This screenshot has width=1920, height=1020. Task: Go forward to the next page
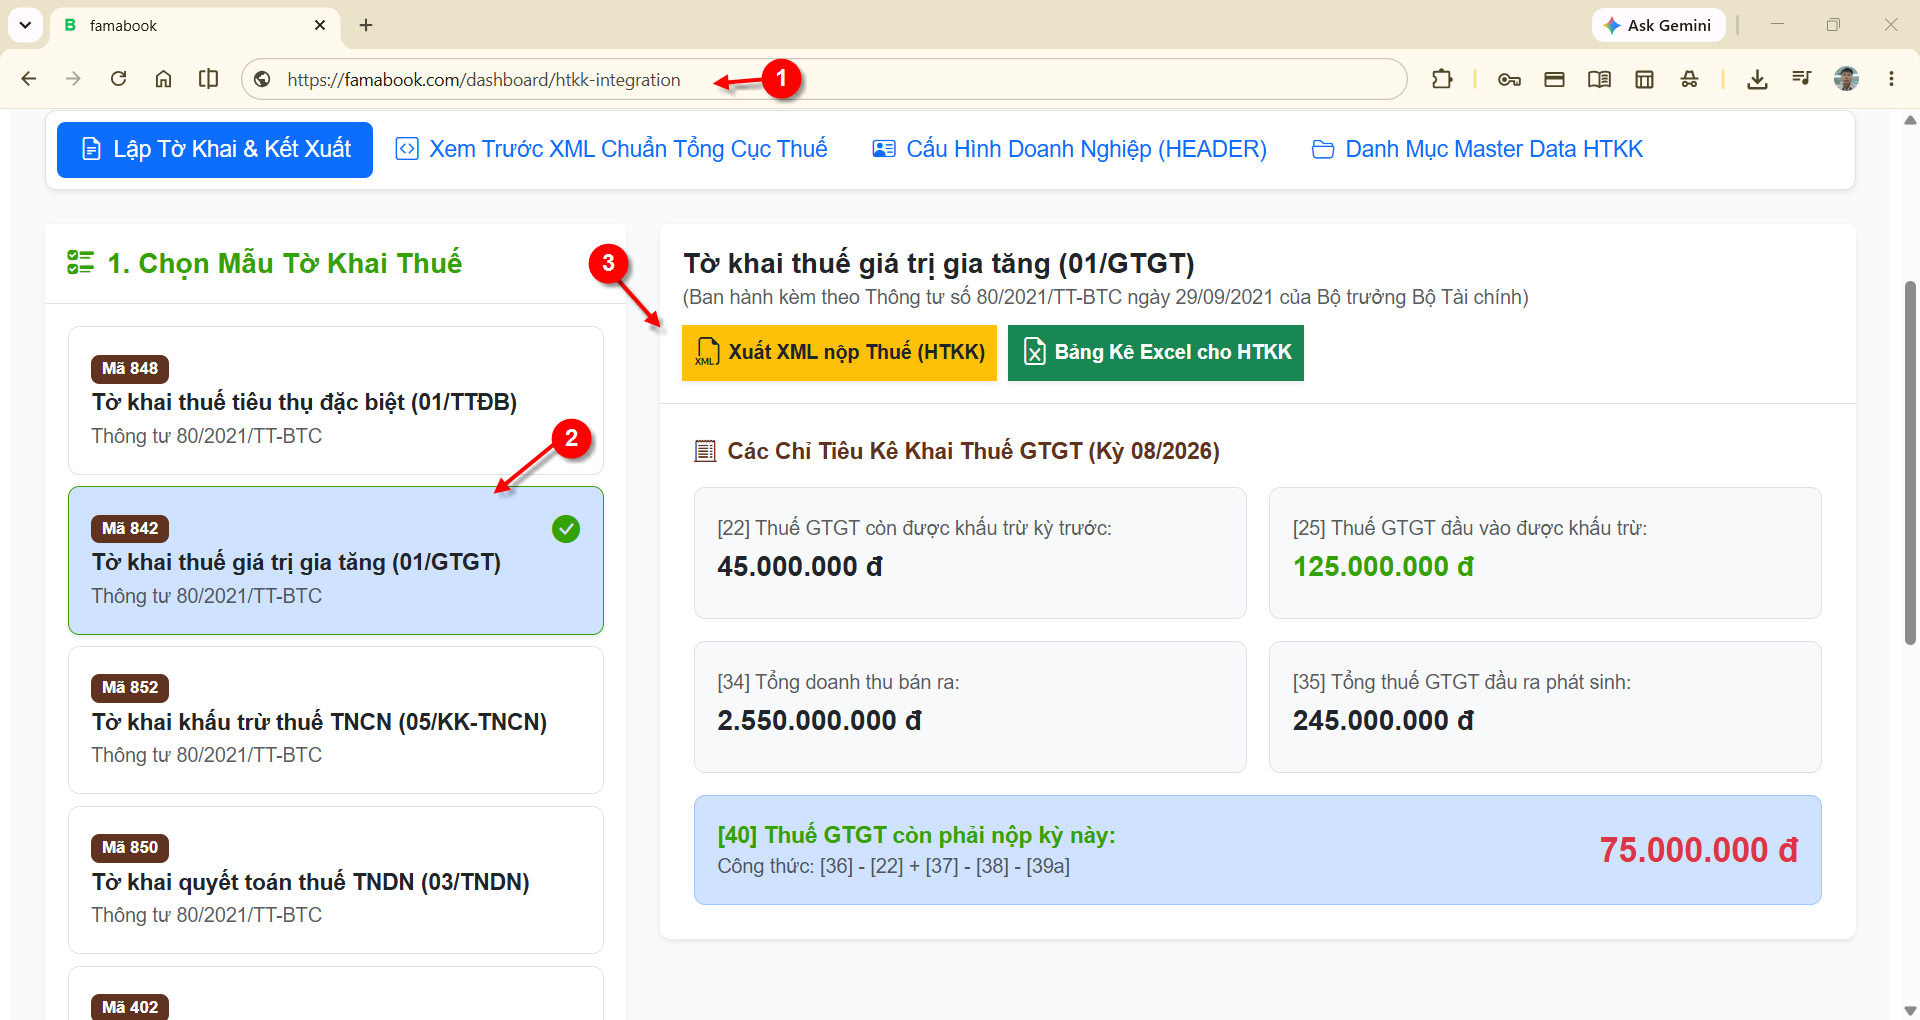coord(73,79)
